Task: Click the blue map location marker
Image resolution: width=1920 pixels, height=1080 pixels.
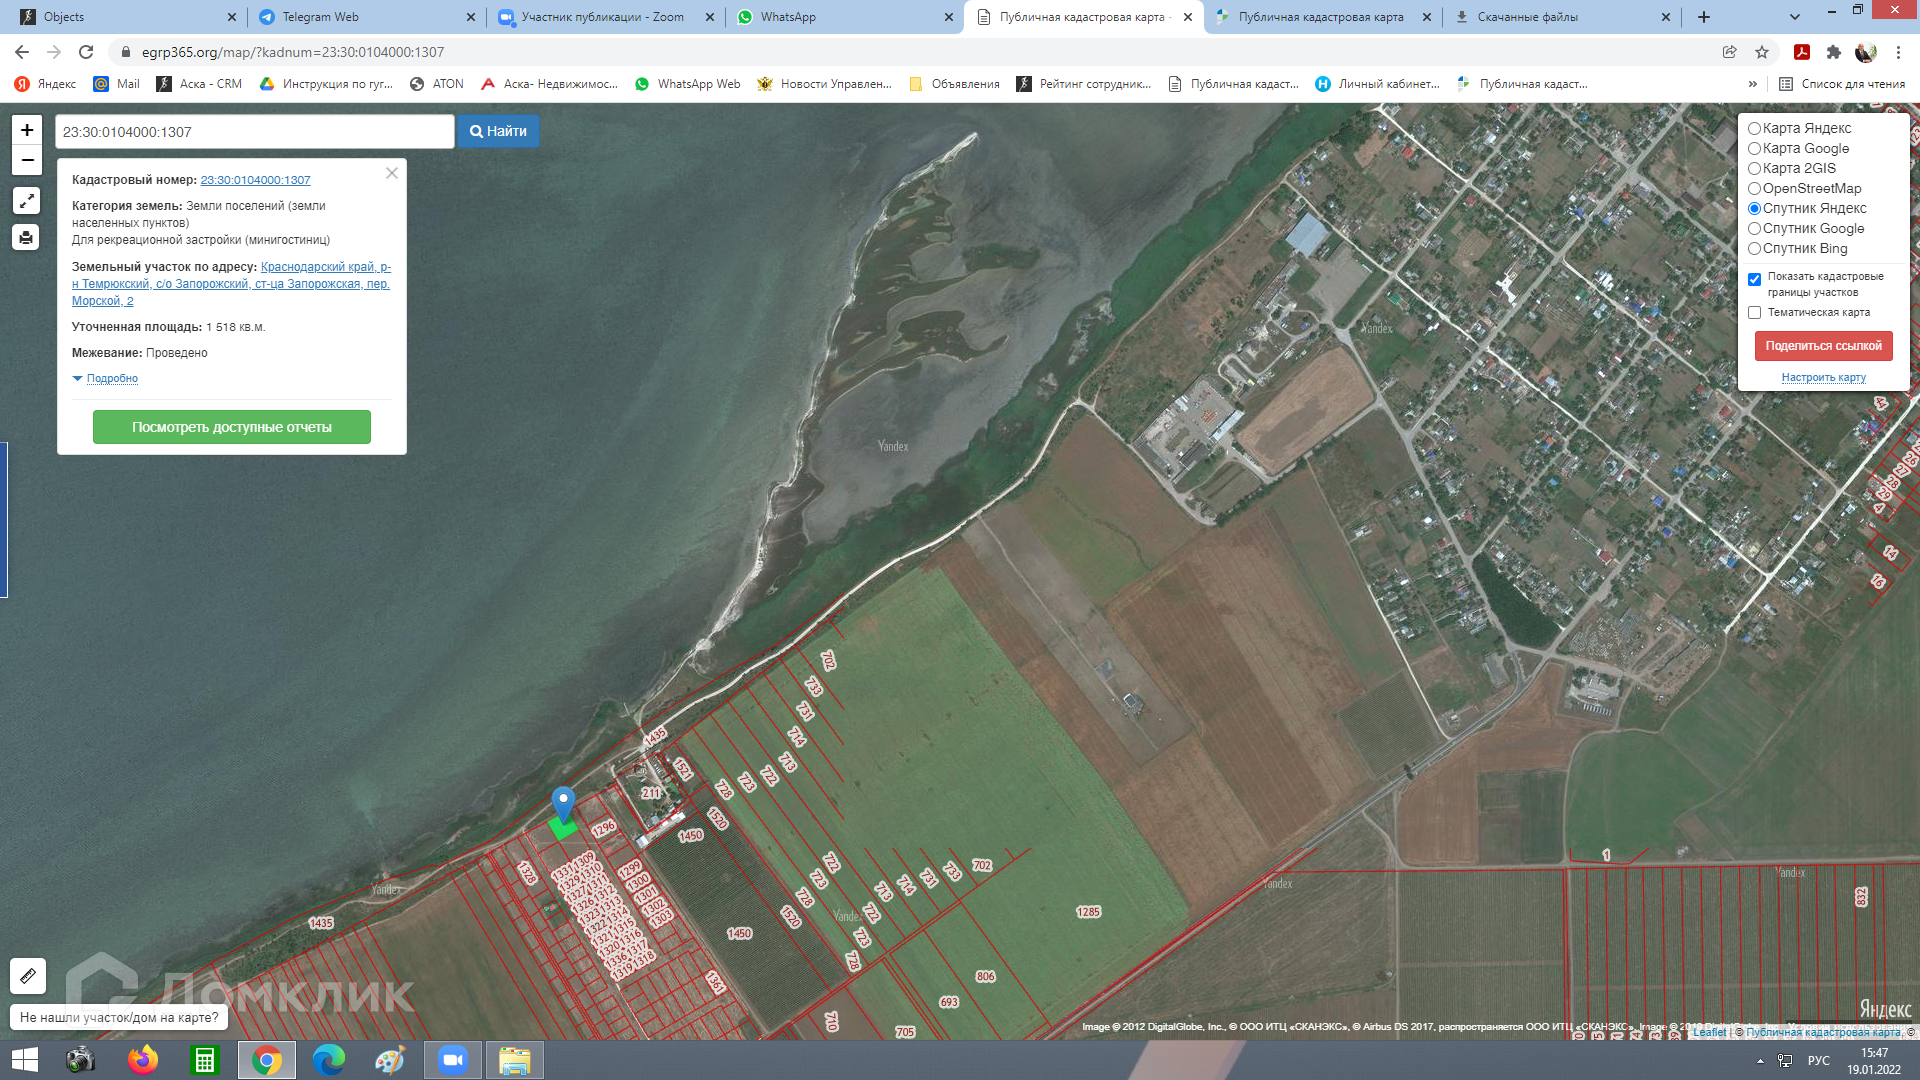Action: 563,803
